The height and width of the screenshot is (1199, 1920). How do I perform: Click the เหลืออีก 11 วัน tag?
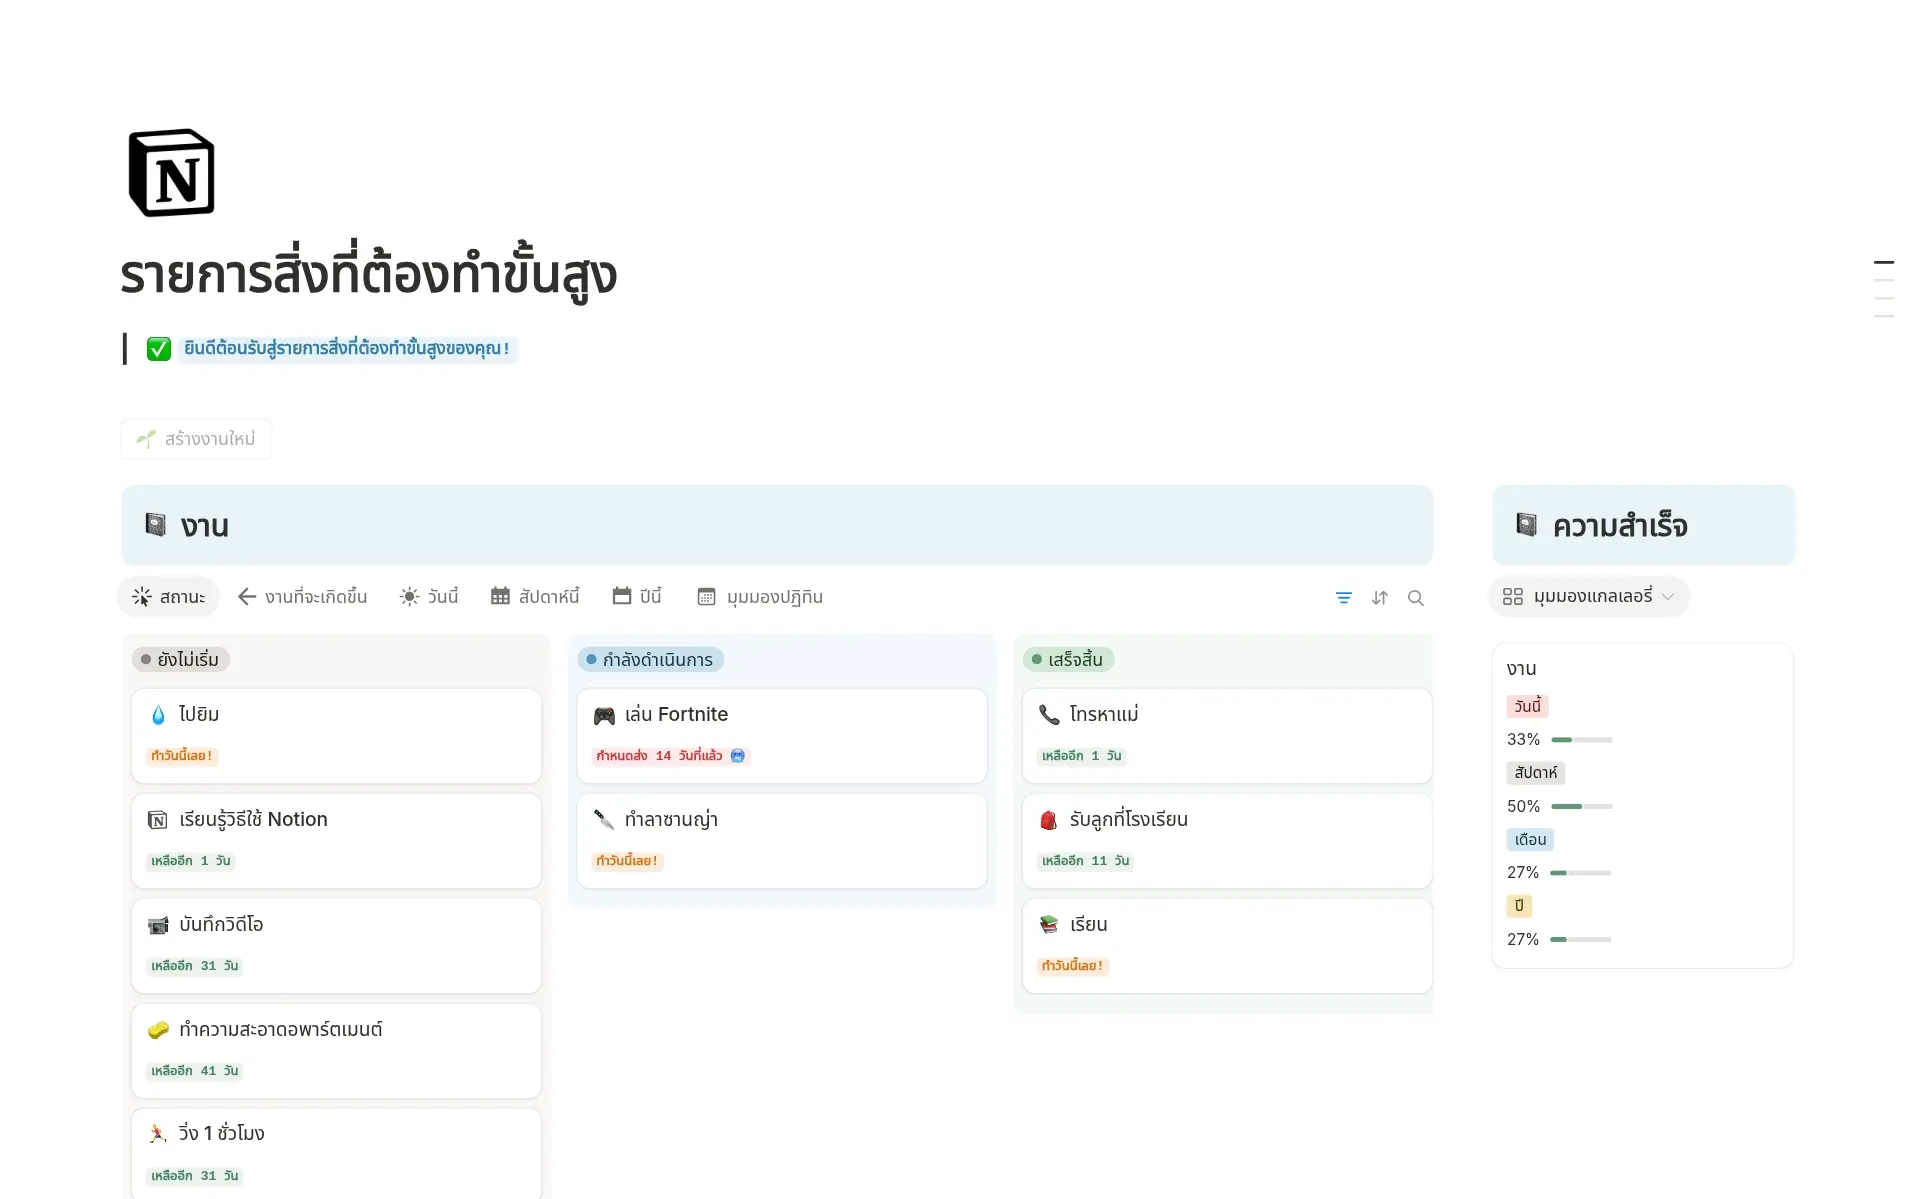(1086, 861)
